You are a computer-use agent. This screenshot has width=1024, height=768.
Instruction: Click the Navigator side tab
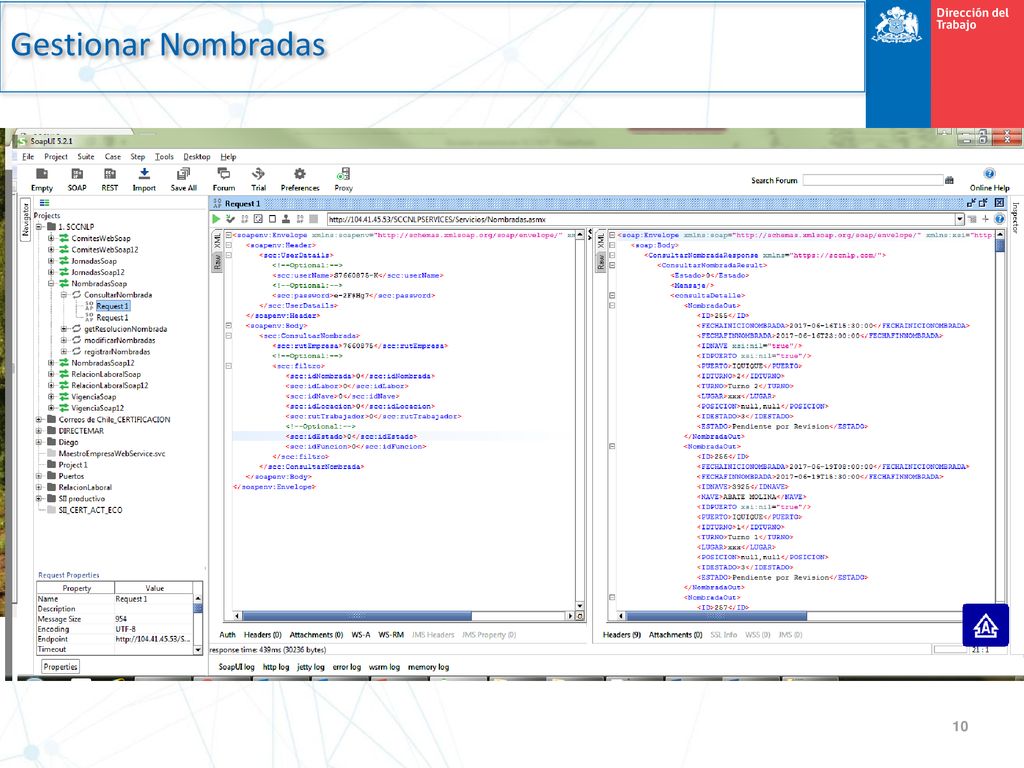click(25, 220)
